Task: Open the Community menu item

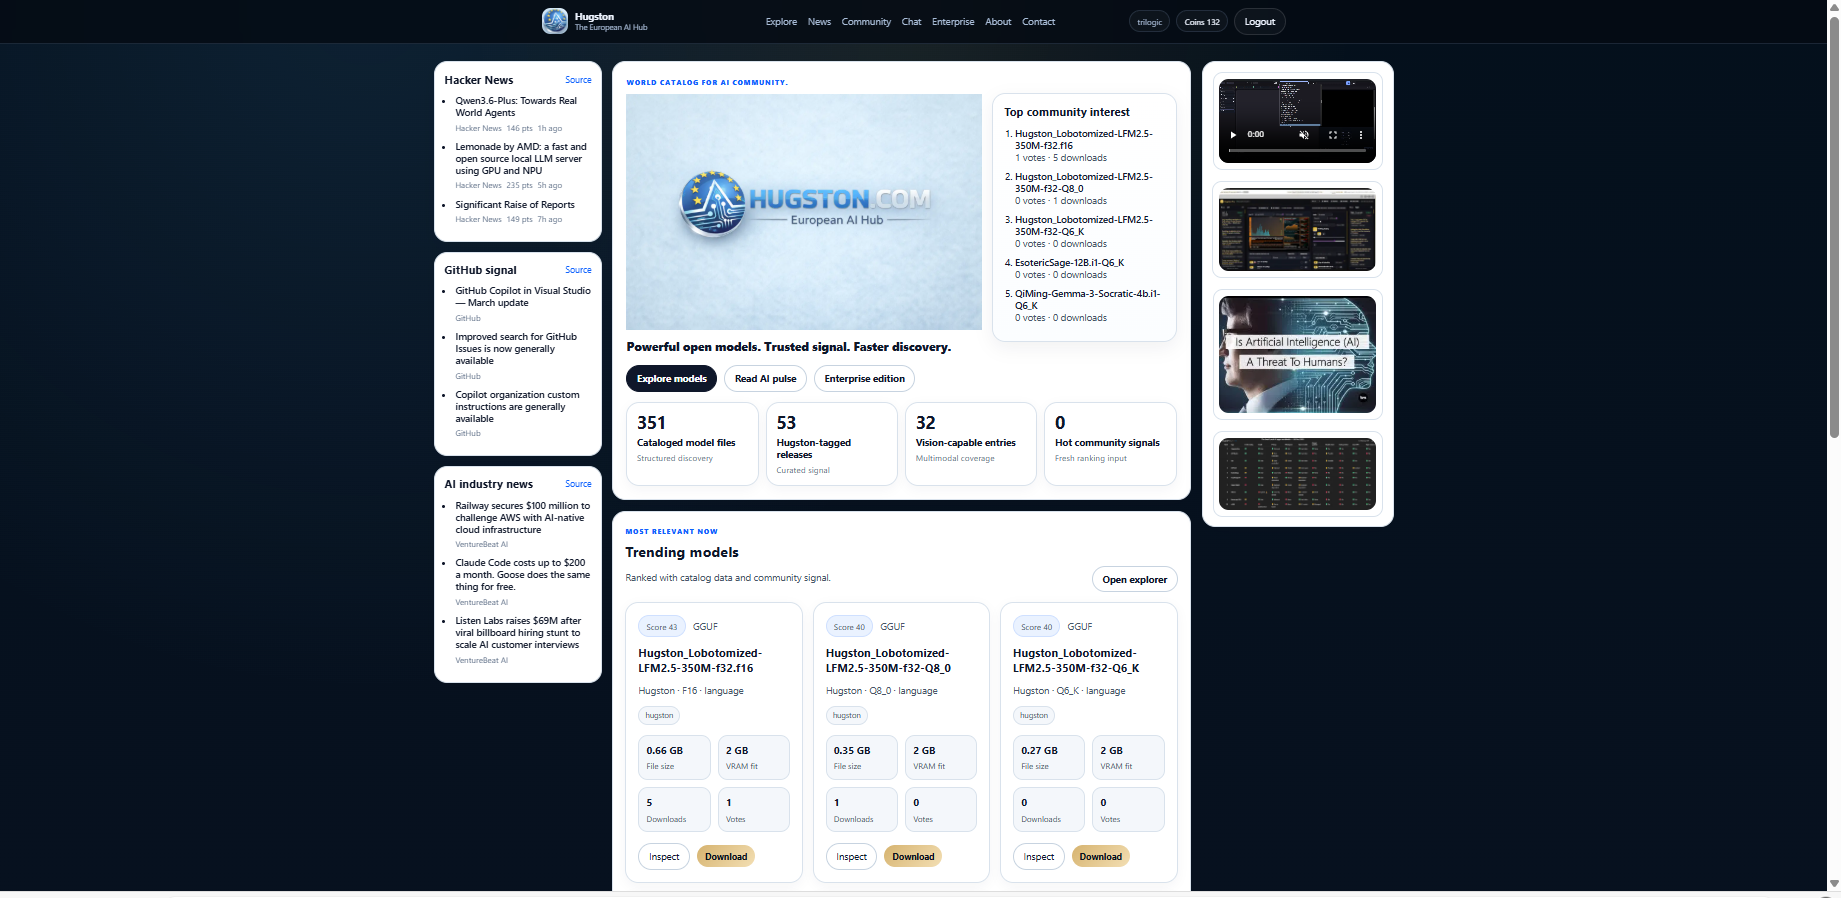Action: (x=866, y=22)
